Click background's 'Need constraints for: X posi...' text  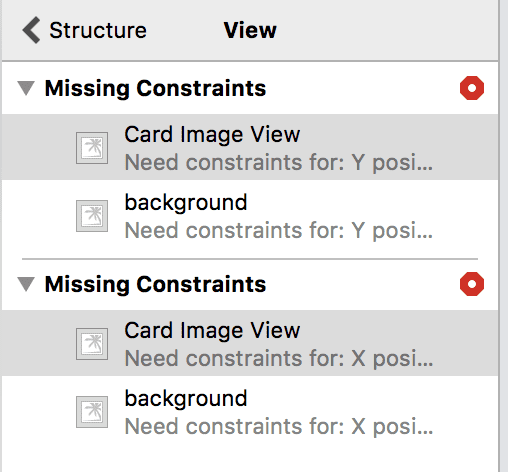pyautogui.click(x=279, y=426)
